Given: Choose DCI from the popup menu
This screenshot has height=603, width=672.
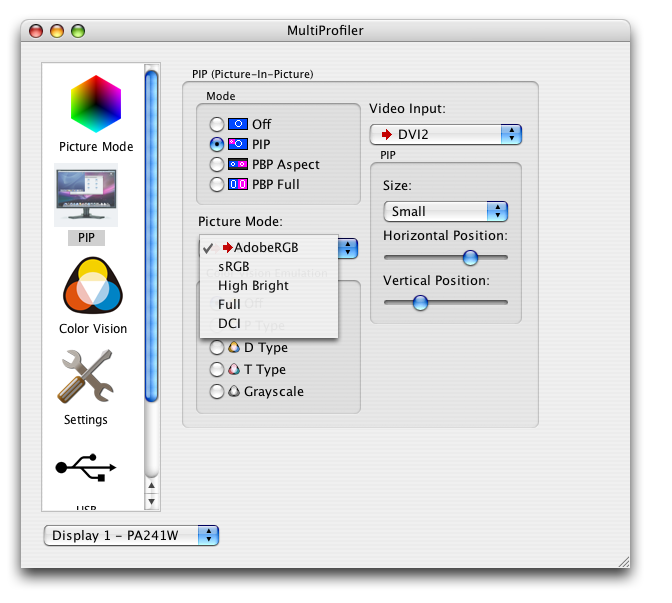Looking at the screenshot, I should click(269, 323).
